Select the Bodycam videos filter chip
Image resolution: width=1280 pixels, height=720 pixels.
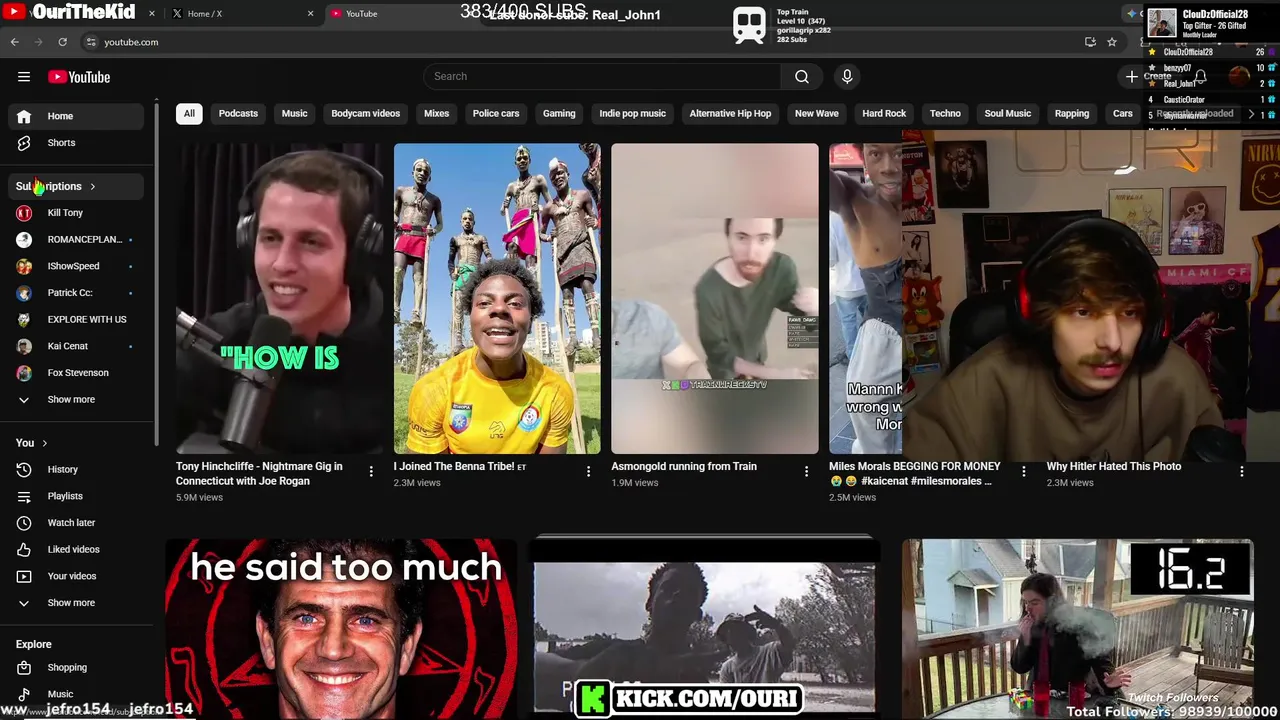(x=366, y=114)
